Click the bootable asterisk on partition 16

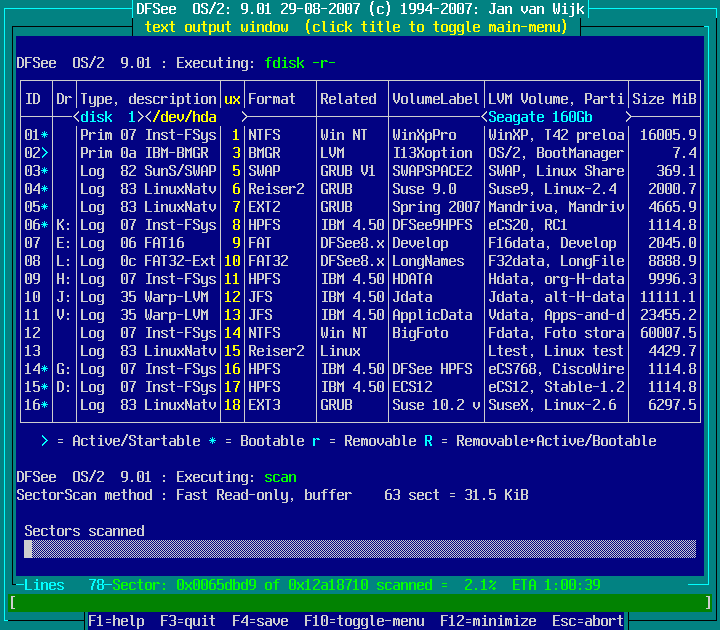44,405
